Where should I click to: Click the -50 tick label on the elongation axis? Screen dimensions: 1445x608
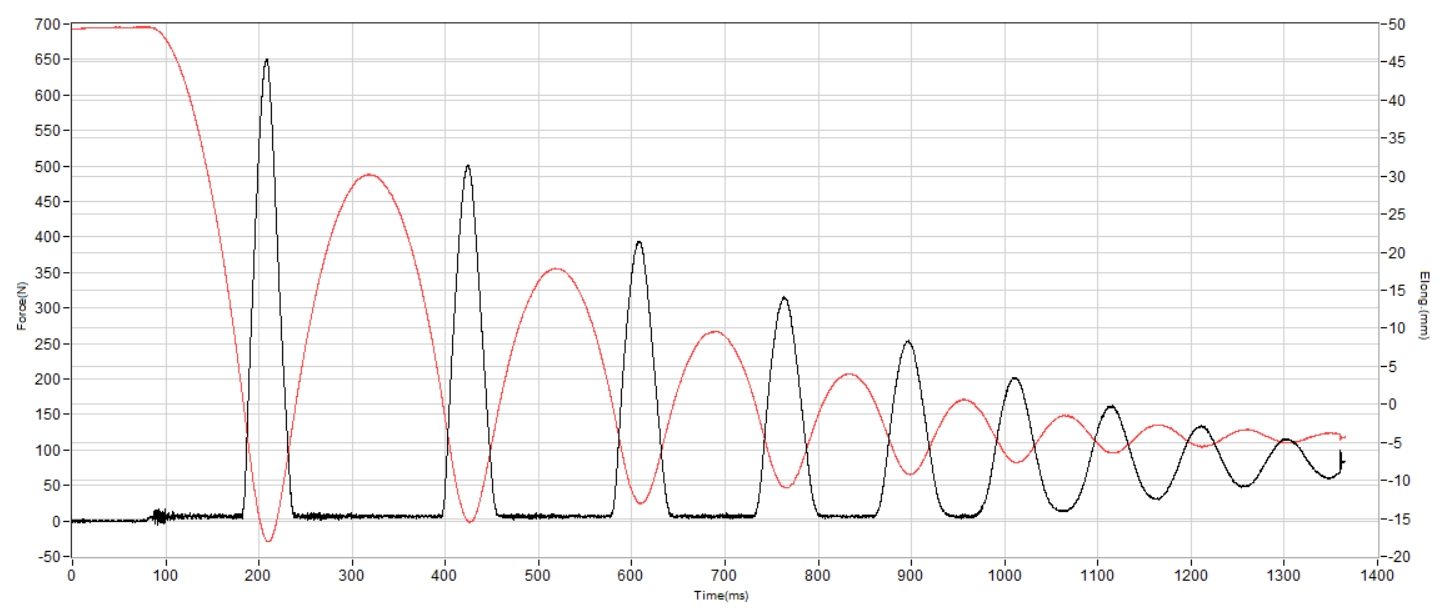tap(1396, 24)
